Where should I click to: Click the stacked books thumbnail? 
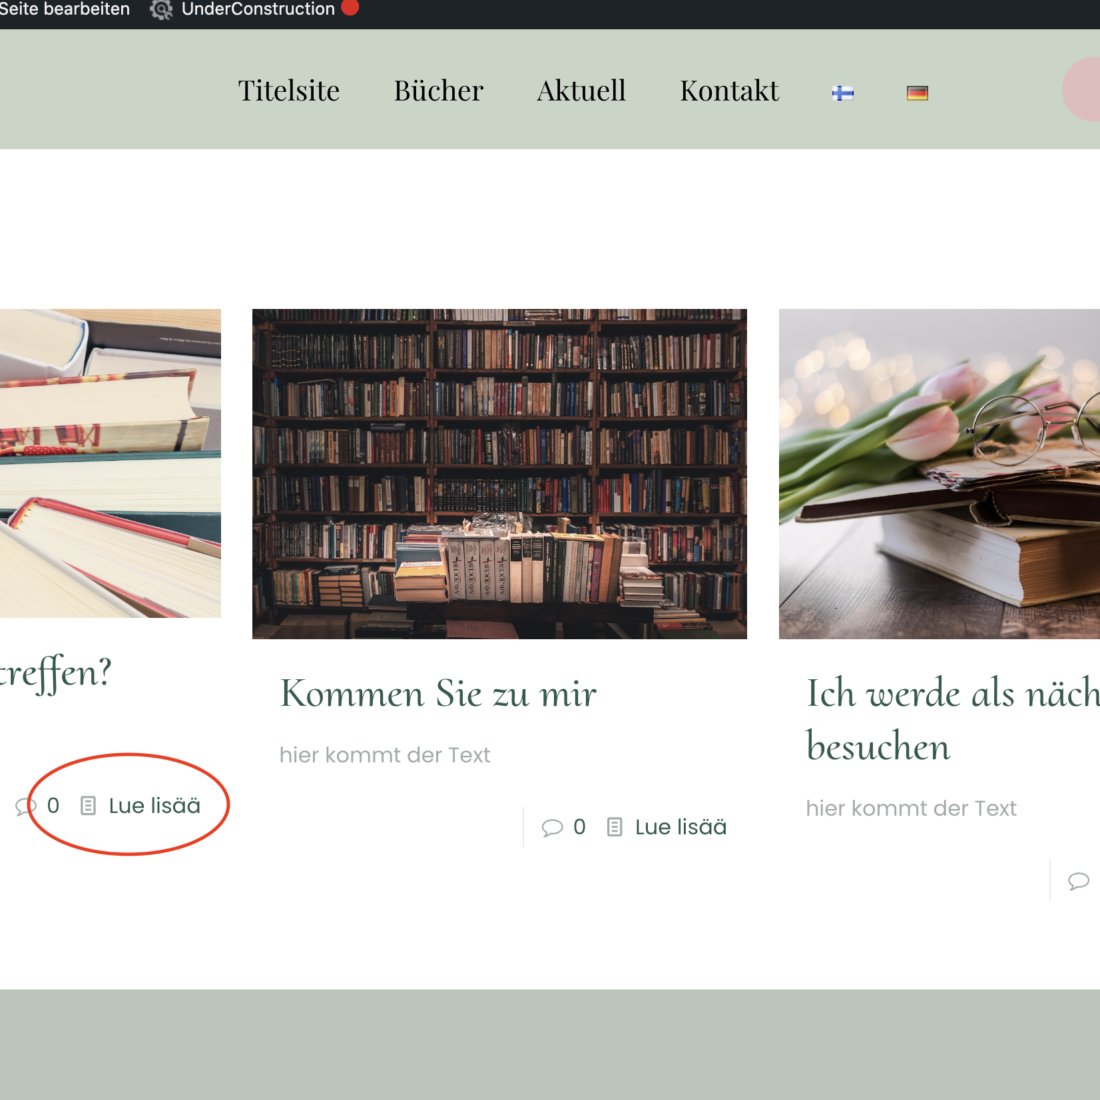point(110,463)
